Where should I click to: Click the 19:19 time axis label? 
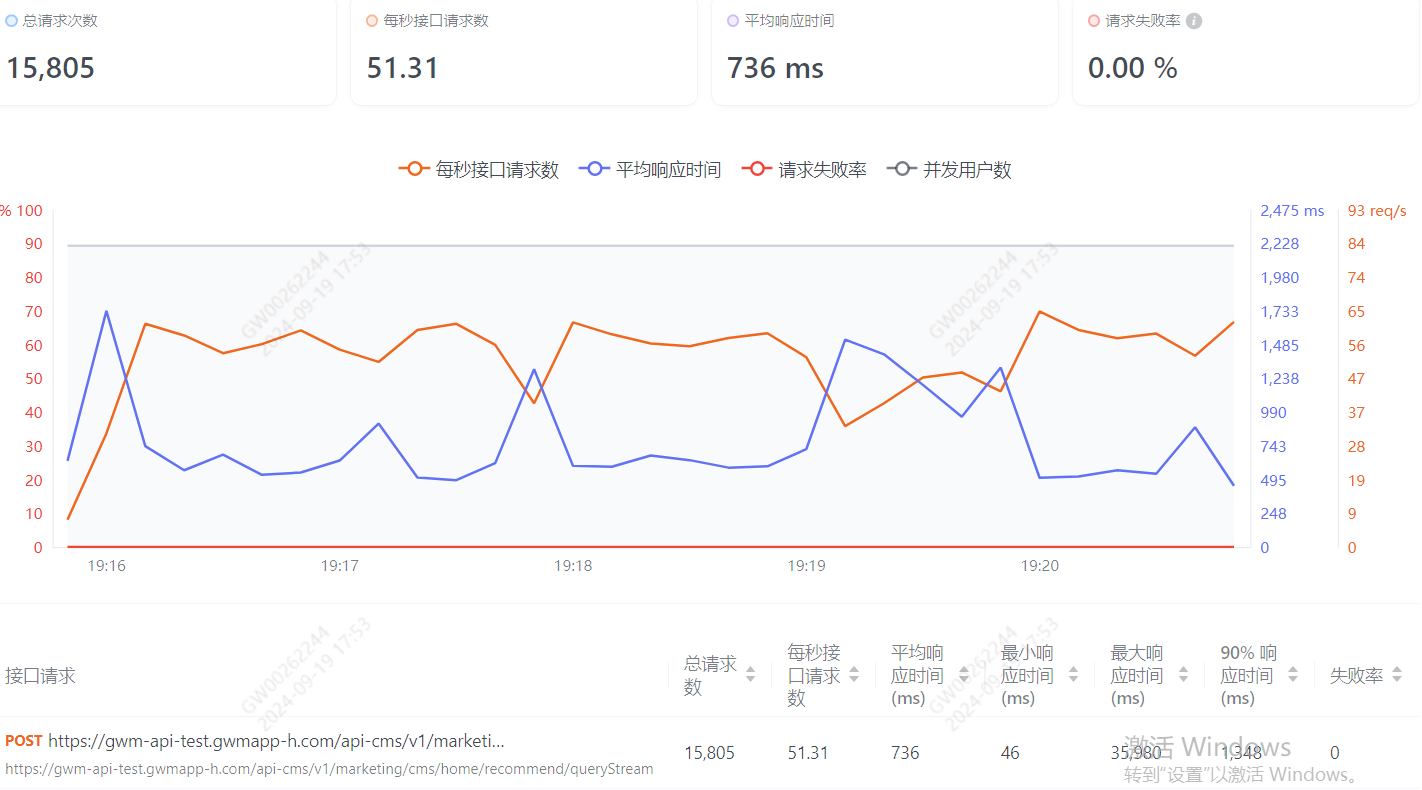pos(806,565)
